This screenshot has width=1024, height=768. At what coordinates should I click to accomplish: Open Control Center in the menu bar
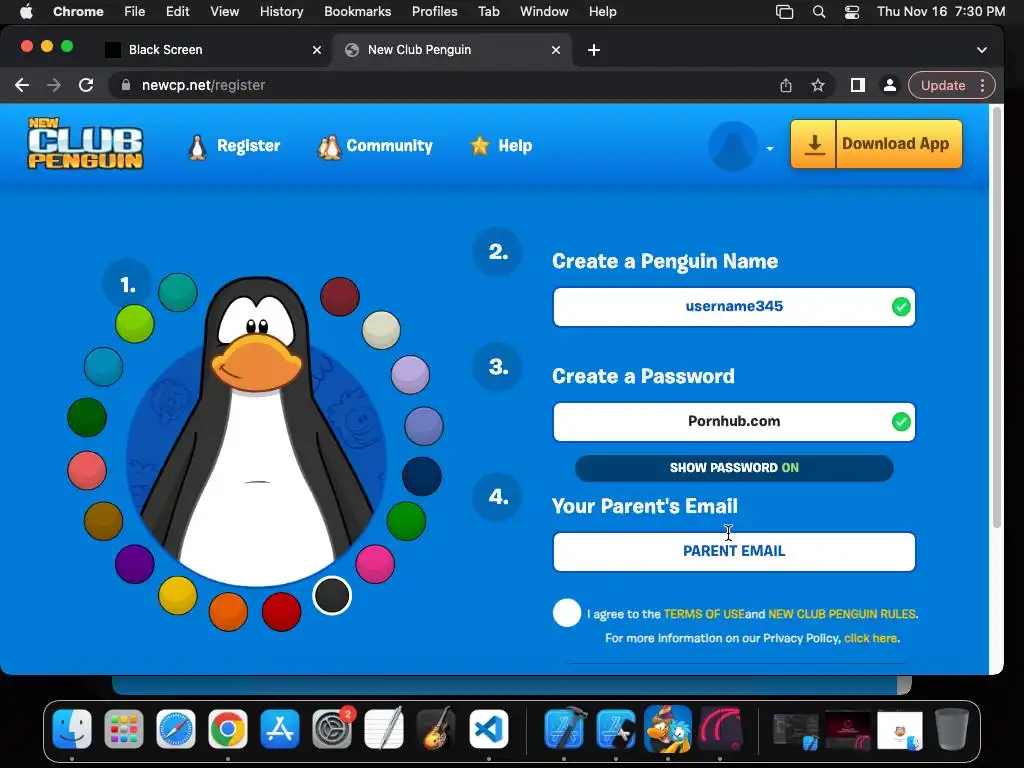[852, 12]
